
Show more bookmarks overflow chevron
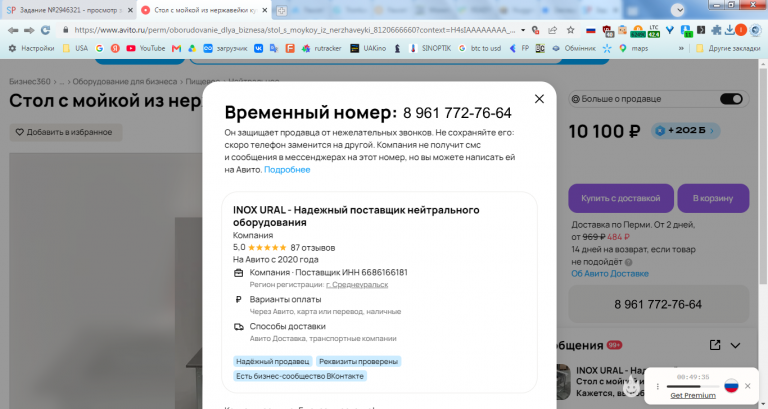coord(681,48)
